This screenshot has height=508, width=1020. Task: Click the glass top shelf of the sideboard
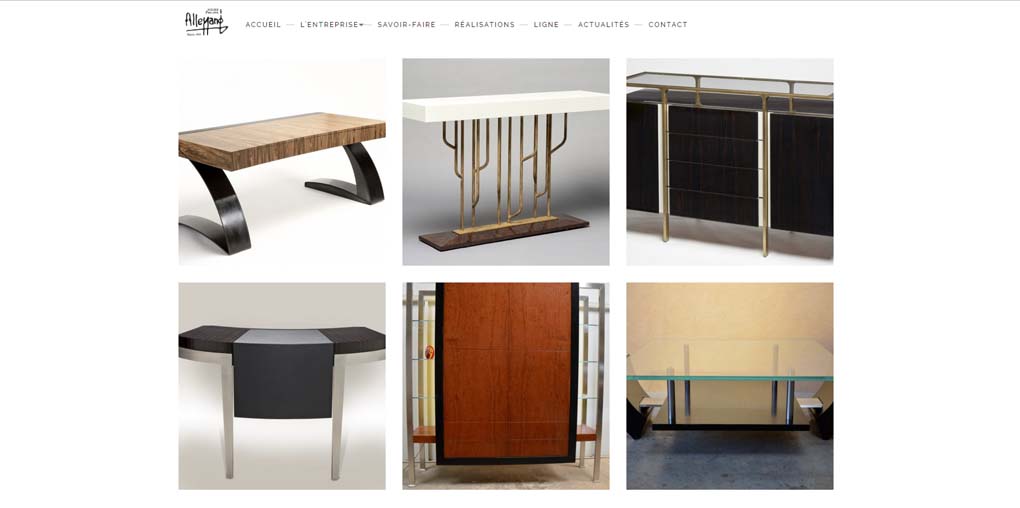(730, 85)
